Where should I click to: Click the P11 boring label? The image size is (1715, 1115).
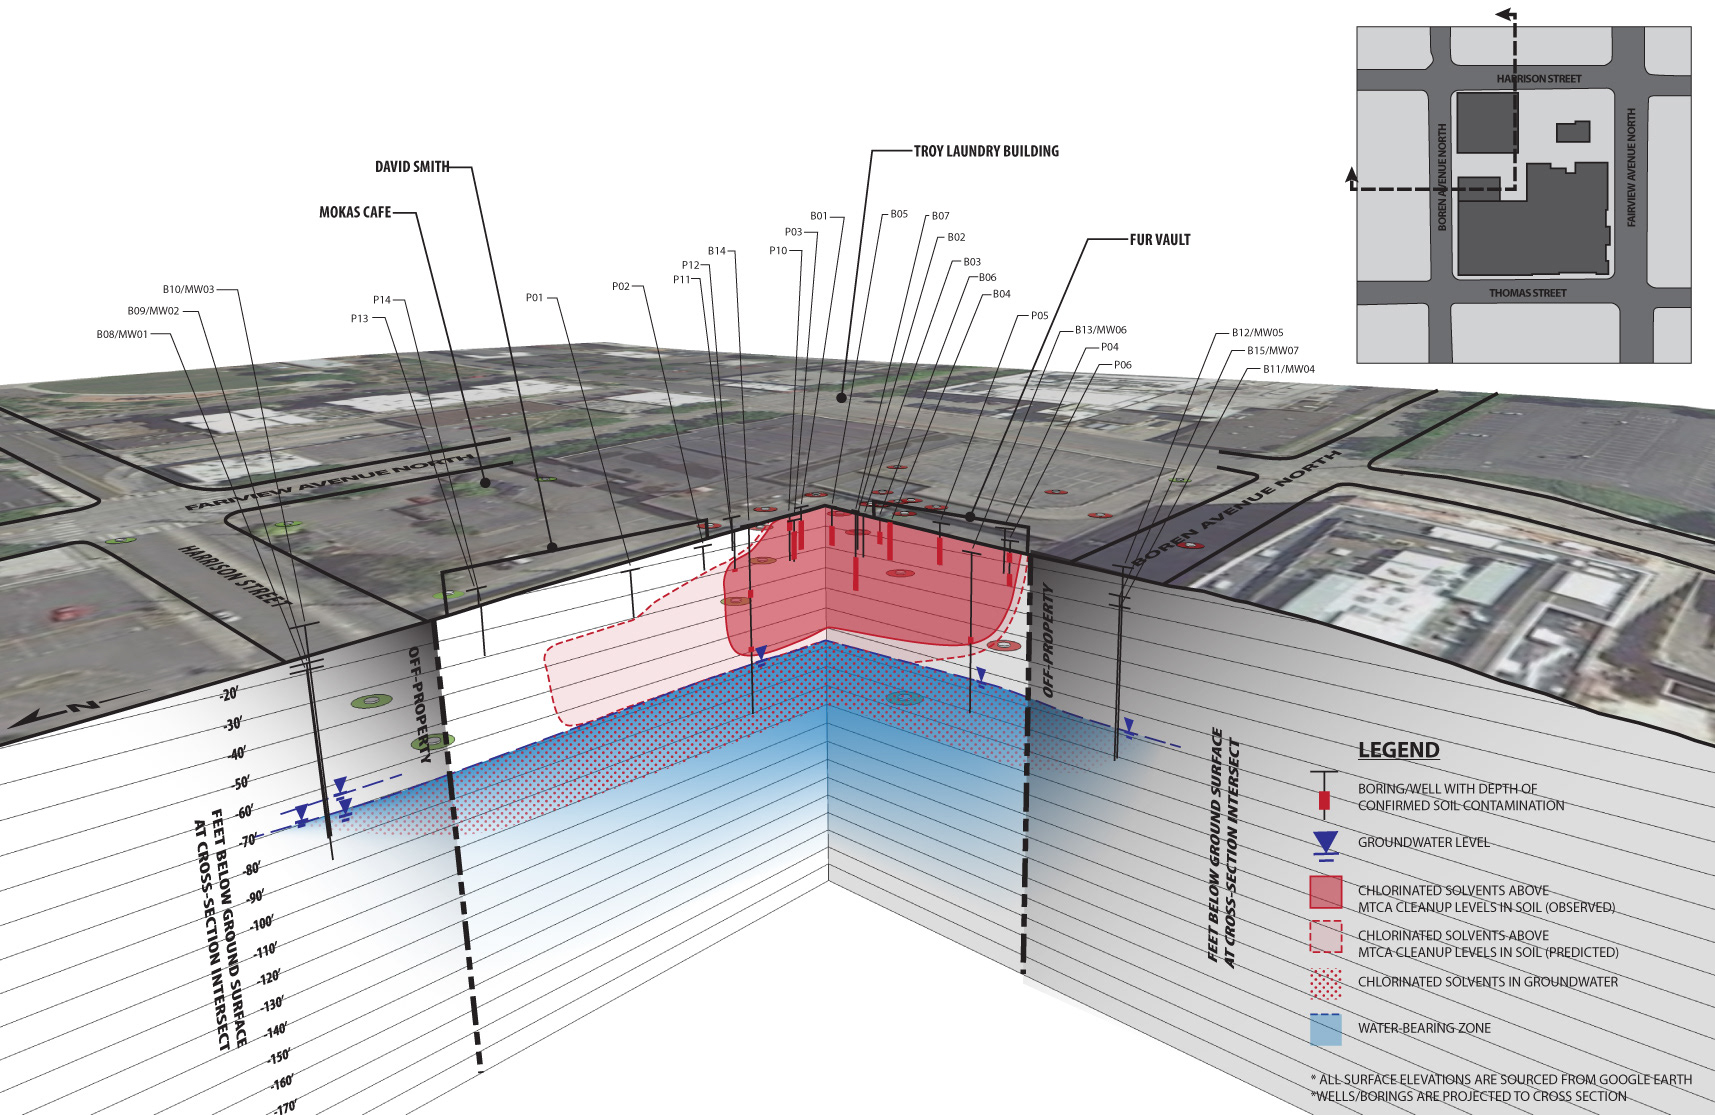click(682, 280)
